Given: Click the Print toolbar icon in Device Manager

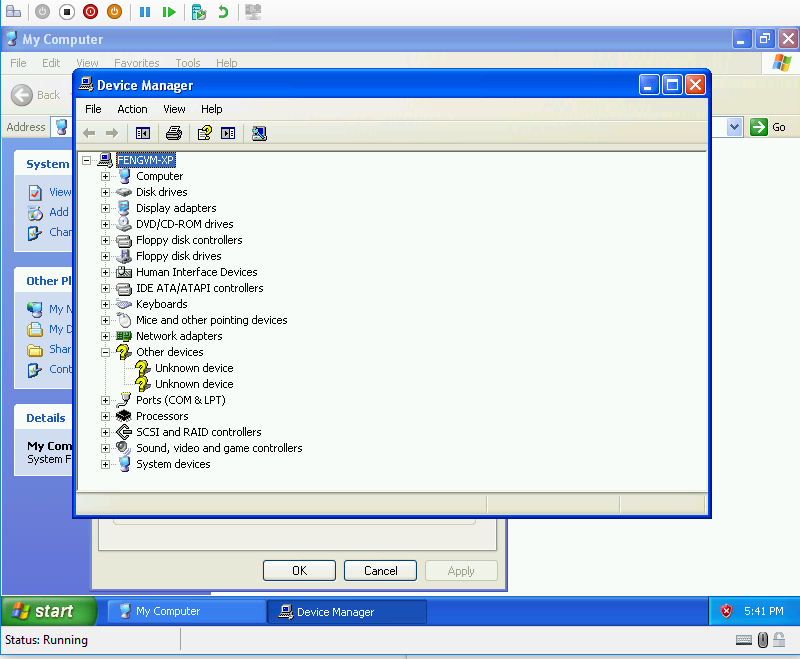Looking at the screenshot, I should tap(174, 133).
